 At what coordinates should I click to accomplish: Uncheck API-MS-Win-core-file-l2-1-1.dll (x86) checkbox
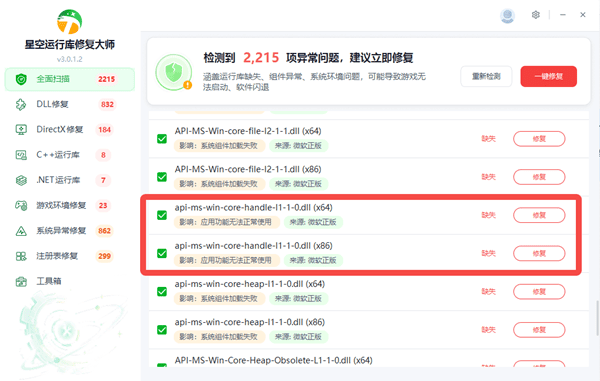point(162,177)
